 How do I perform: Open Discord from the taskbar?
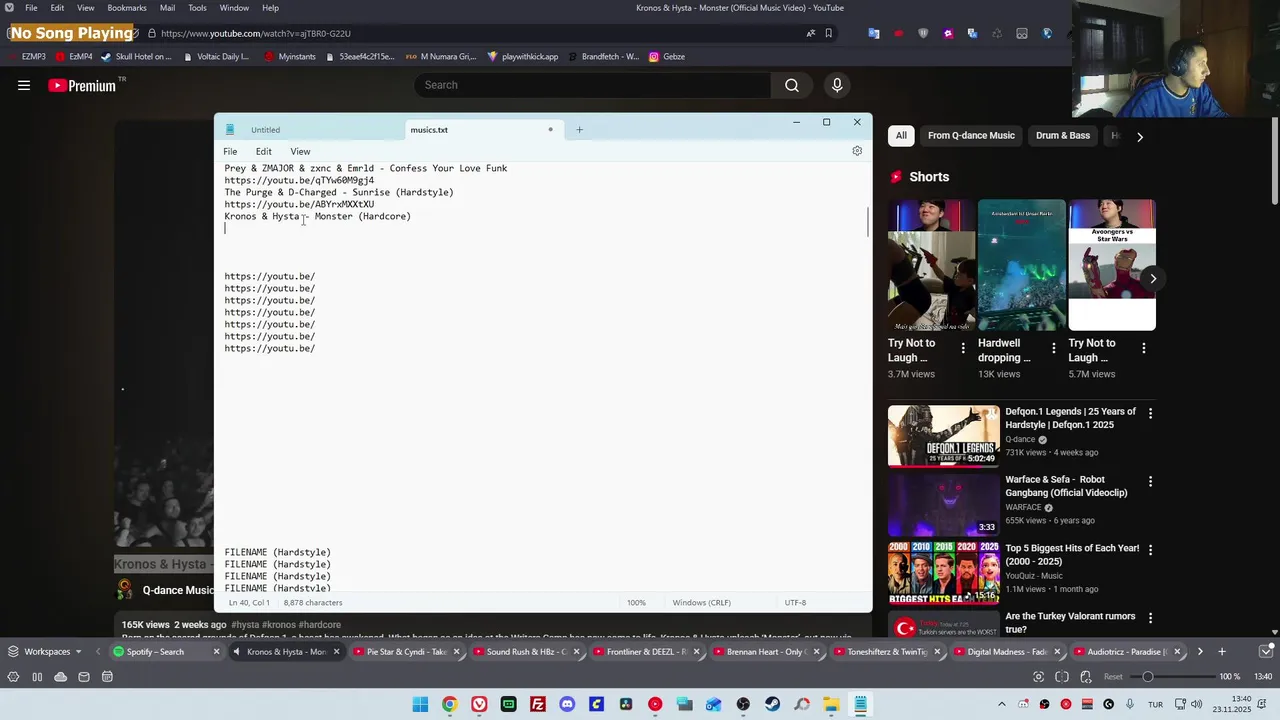tap(567, 704)
